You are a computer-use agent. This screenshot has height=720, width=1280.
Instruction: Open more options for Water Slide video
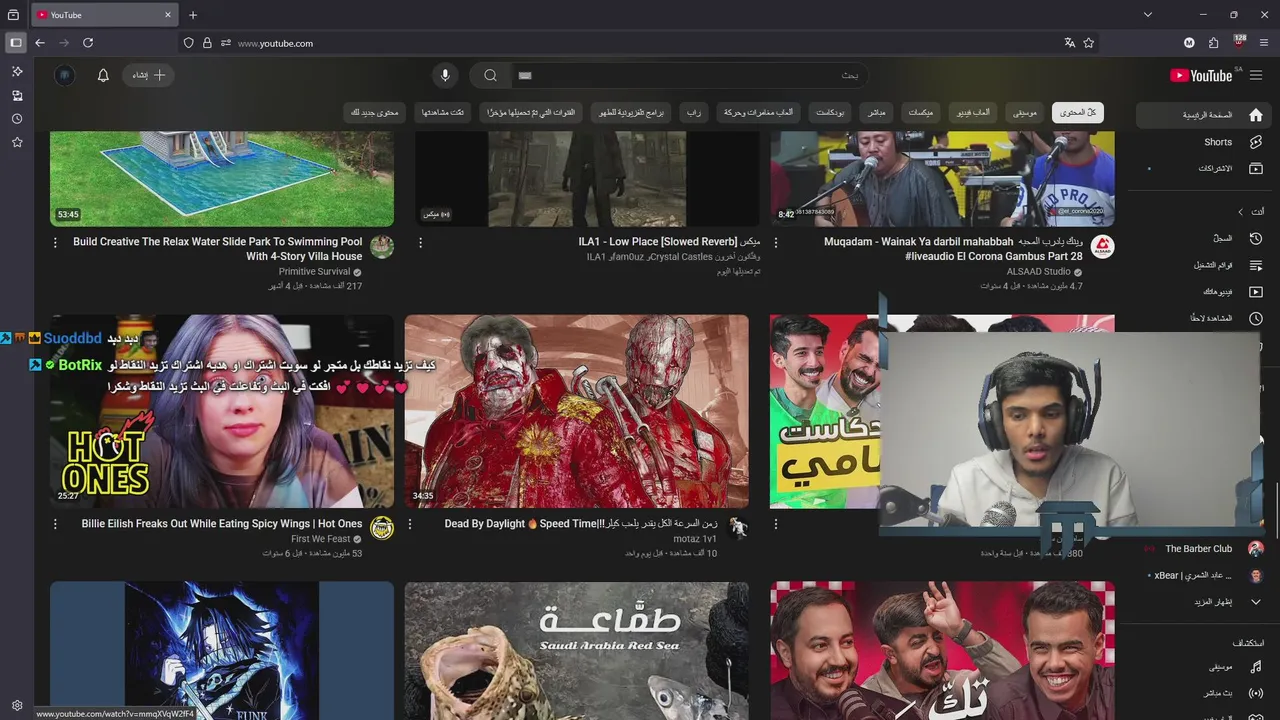55,243
